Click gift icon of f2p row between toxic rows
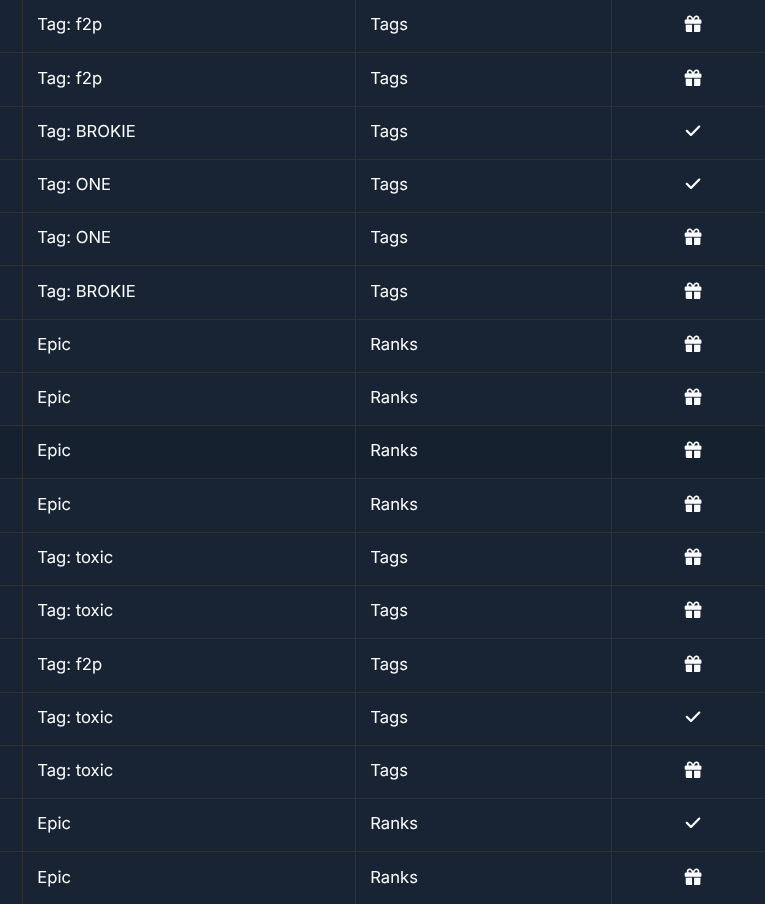Viewport: 765px width, 904px height. point(693,664)
